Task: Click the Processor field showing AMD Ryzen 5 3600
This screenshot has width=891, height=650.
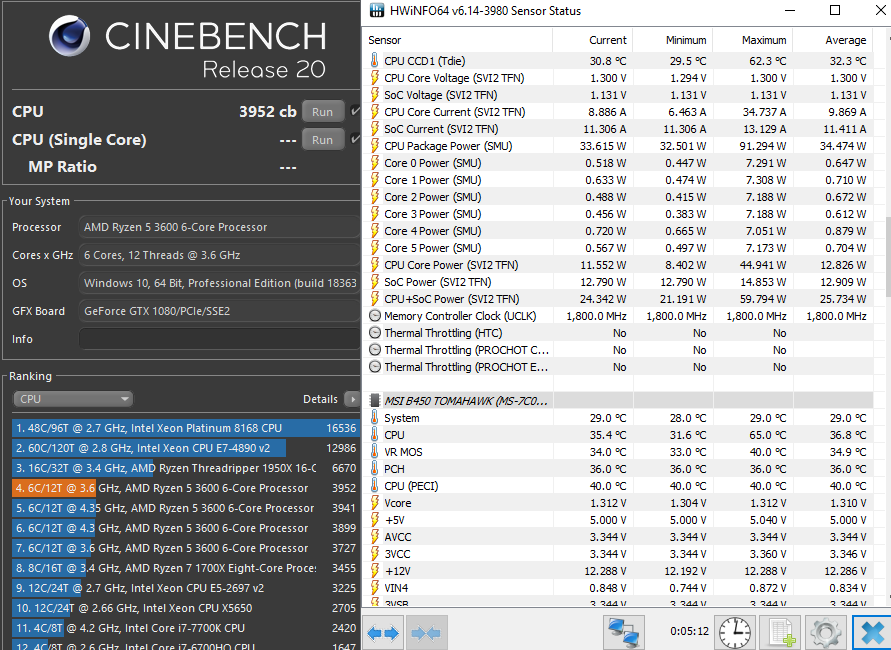Action: [219, 227]
